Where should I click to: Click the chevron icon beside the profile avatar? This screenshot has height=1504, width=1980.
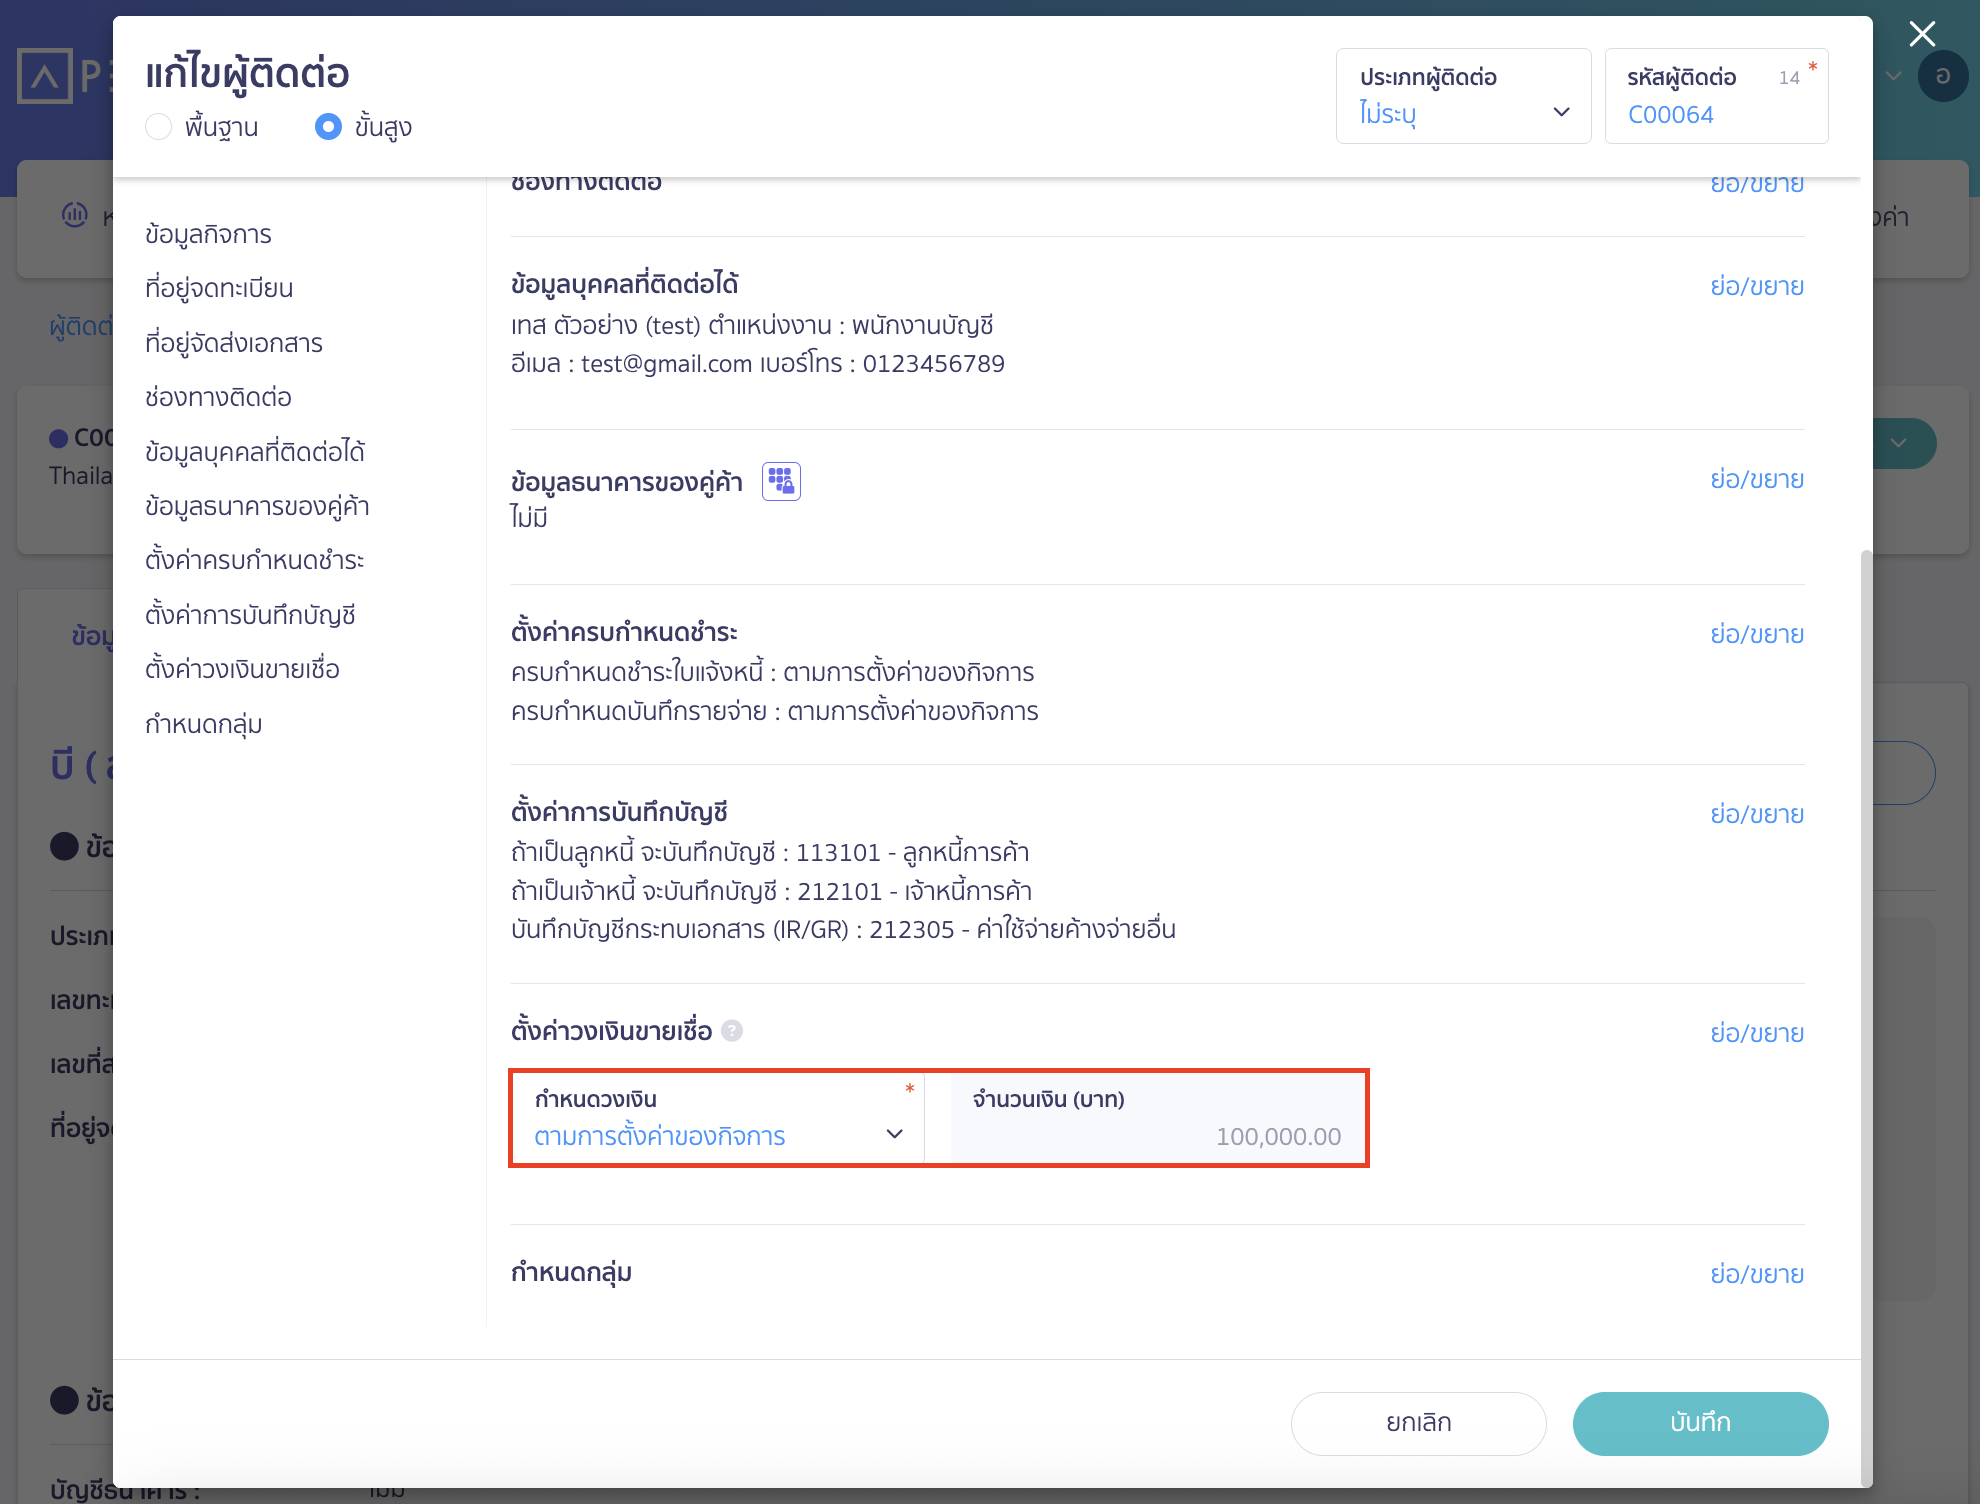[1892, 75]
